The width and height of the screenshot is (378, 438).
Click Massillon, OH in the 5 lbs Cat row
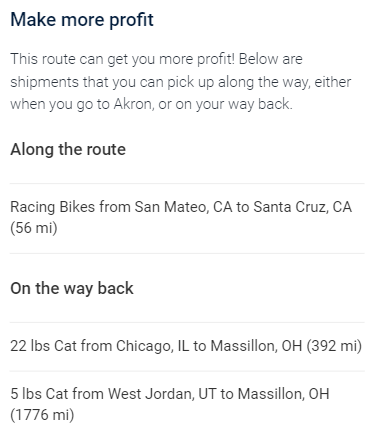(284, 394)
